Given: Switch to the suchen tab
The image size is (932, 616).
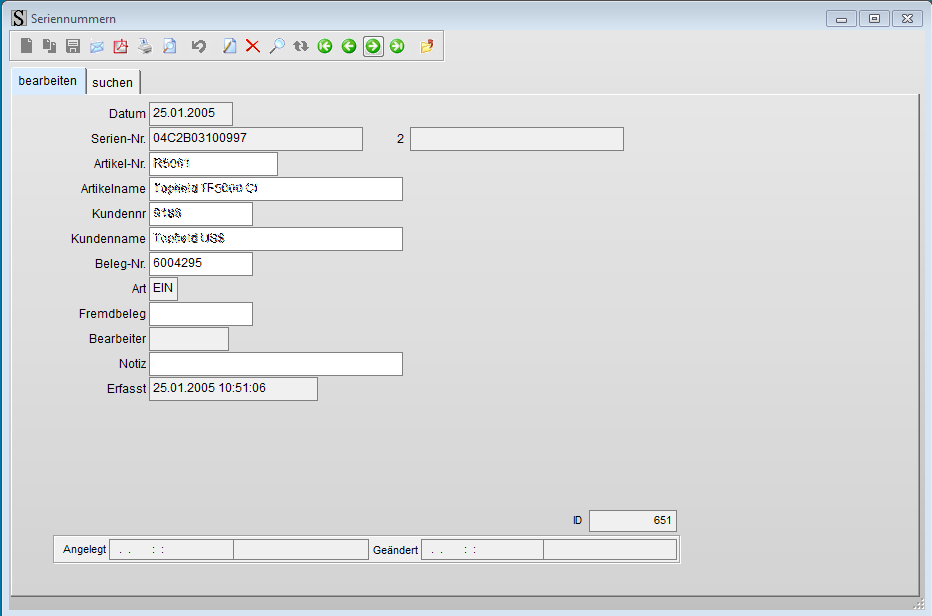Looking at the screenshot, I should point(113,83).
